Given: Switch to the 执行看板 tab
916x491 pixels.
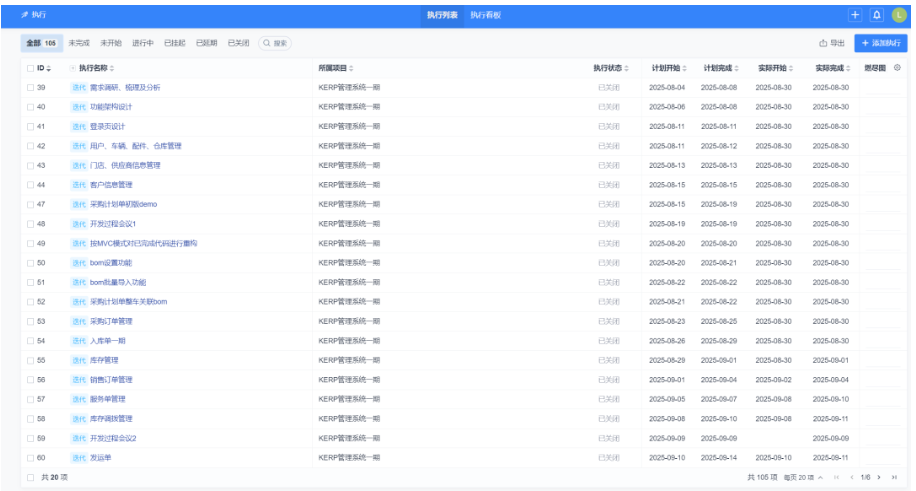Looking at the screenshot, I should (x=485, y=15).
